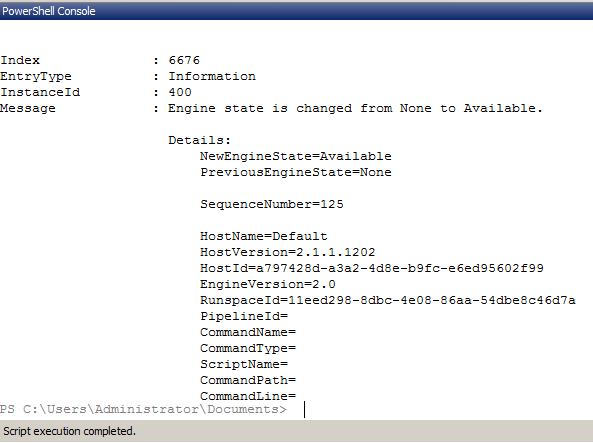Image resolution: width=593 pixels, height=443 pixels.
Task: Click the EngineVersion=2.0 line
Action: 268,284
